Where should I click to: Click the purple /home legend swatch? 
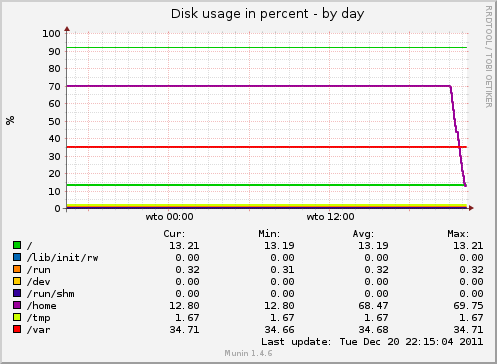click(x=17, y=305)
